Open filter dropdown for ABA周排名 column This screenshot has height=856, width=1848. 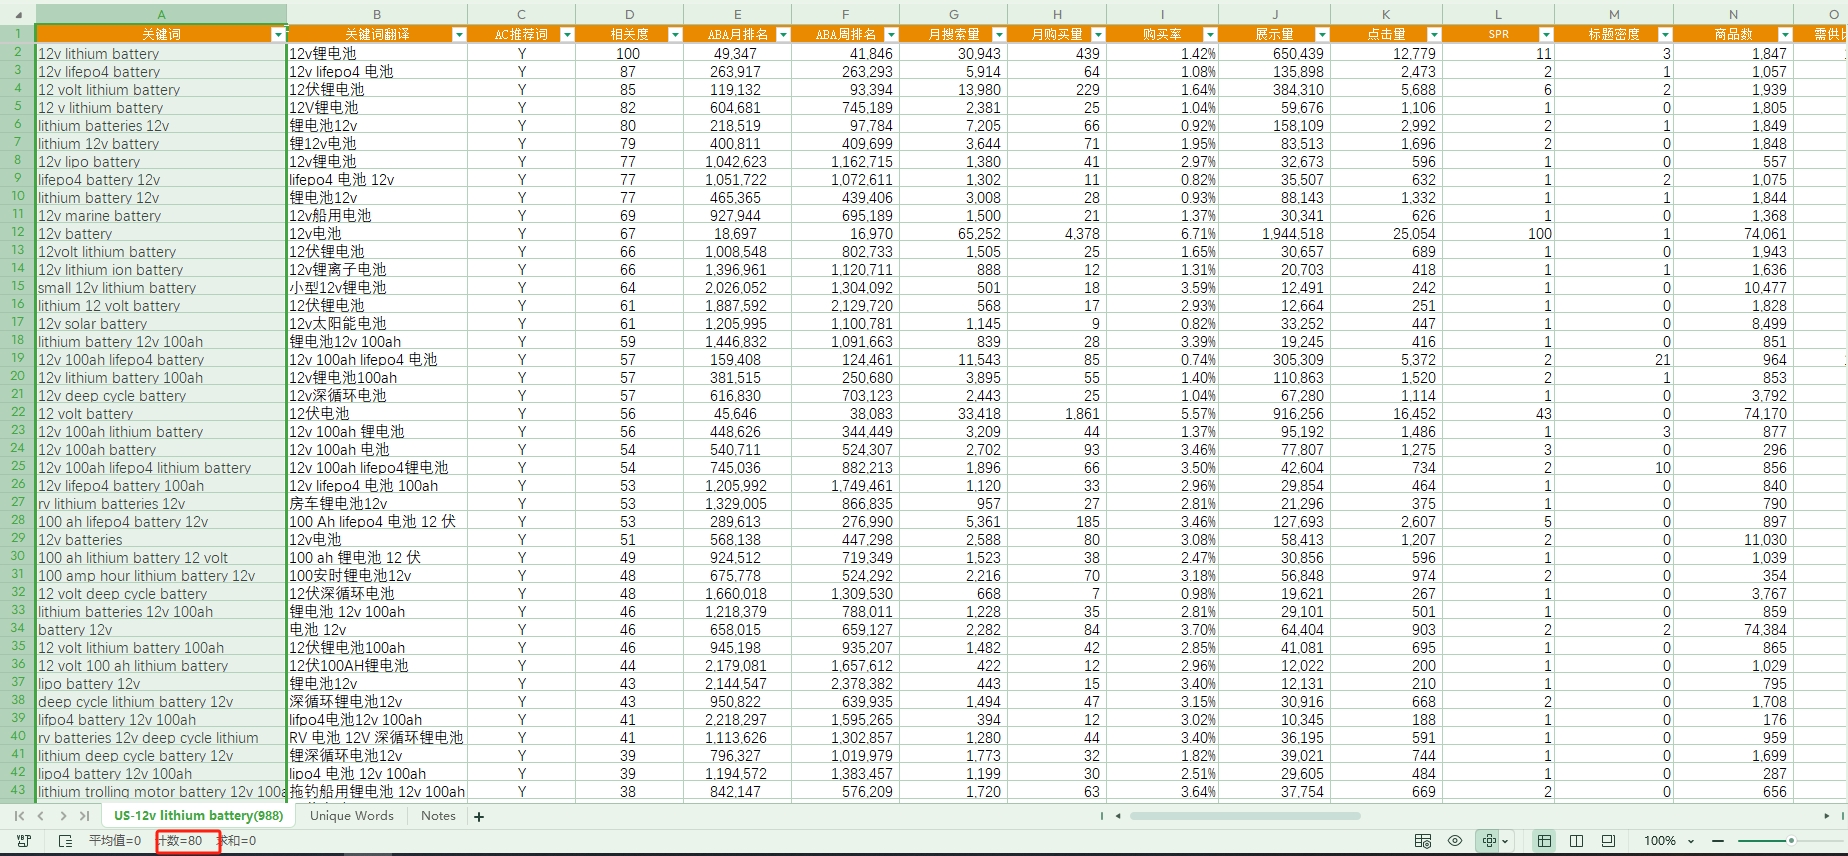tap(891, 34)
